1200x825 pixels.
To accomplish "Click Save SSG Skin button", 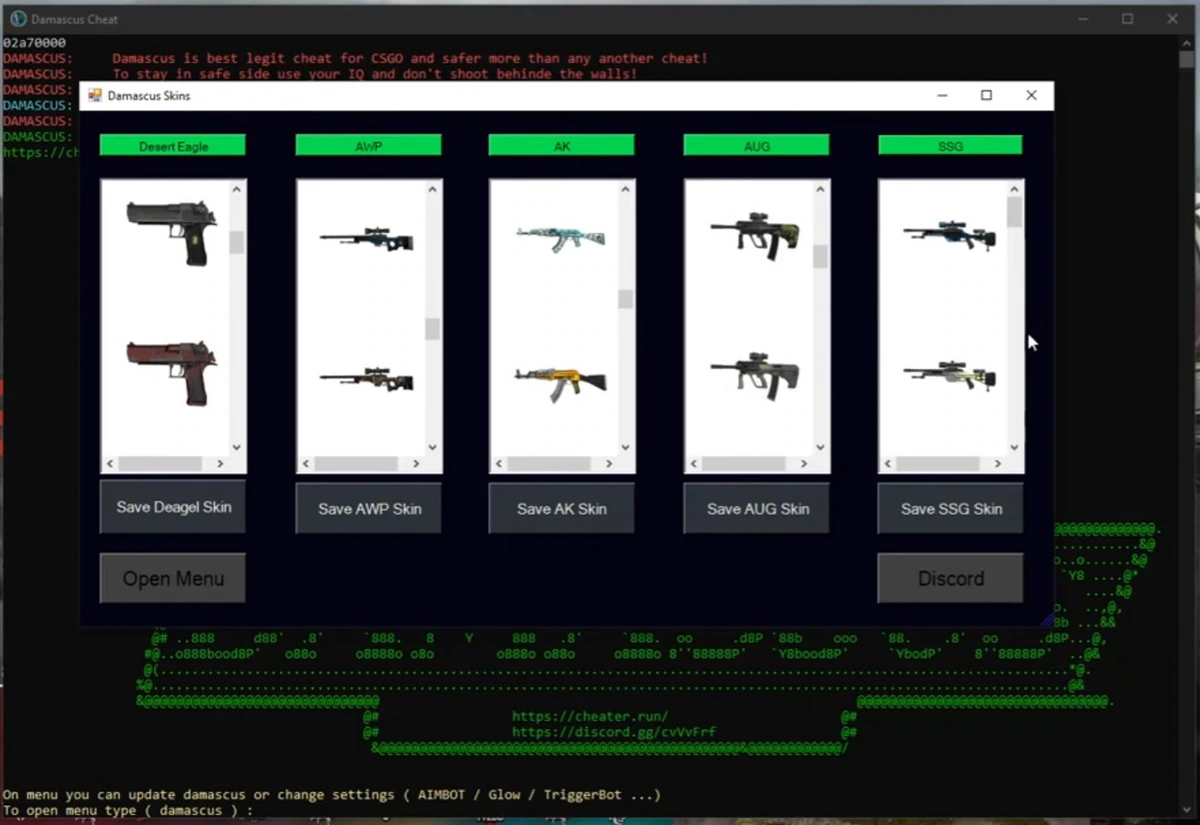I will point(951,509).
